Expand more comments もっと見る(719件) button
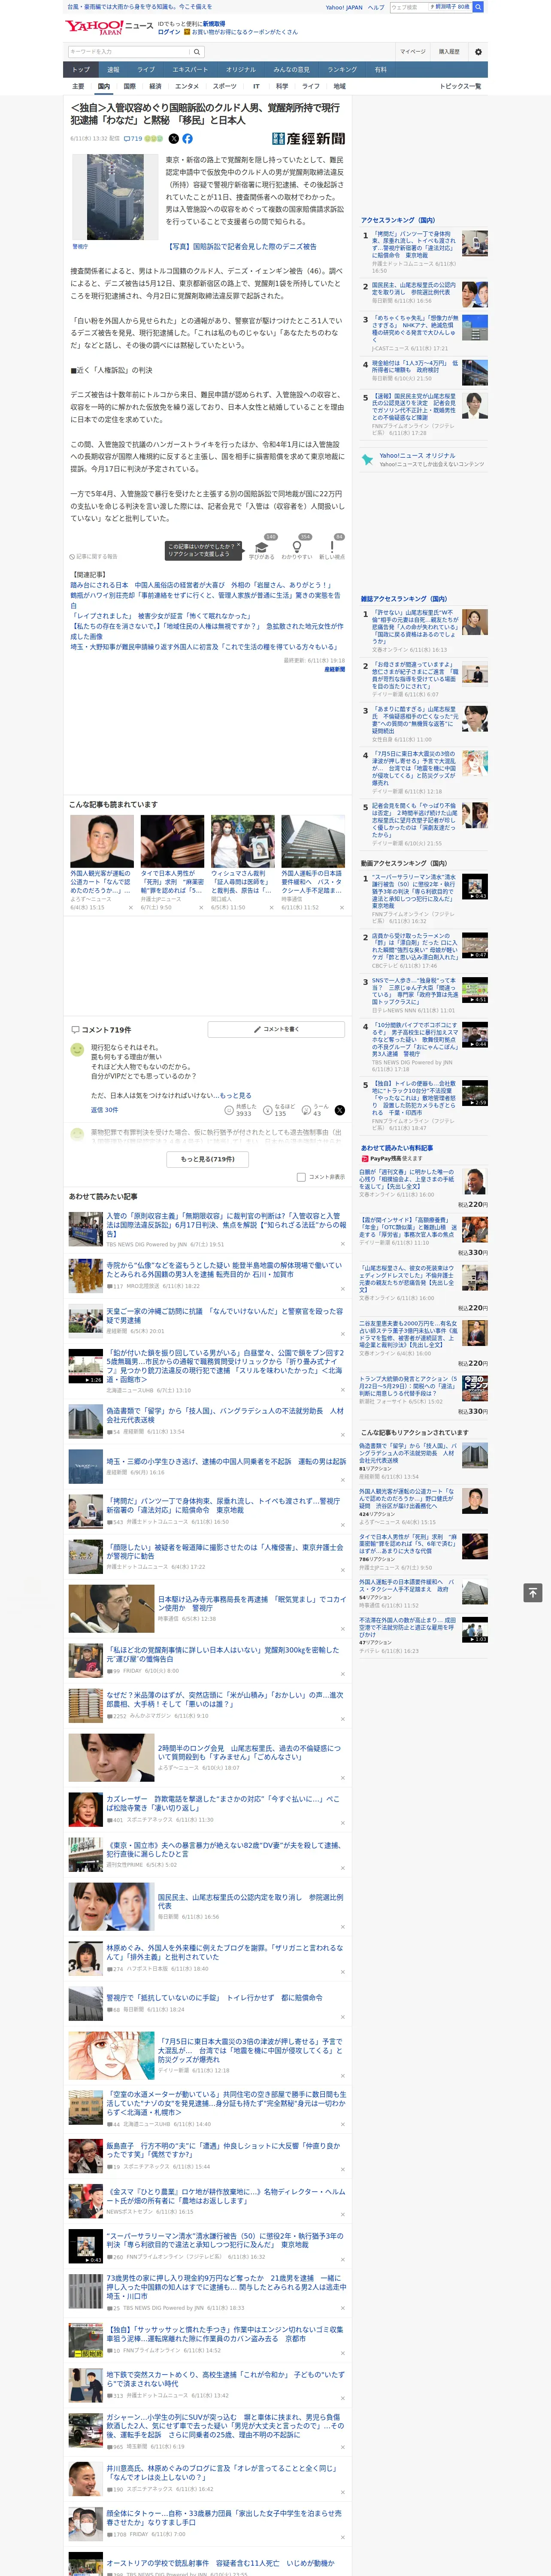This screenshot has width=551, height=2576. coord(208,1159)
